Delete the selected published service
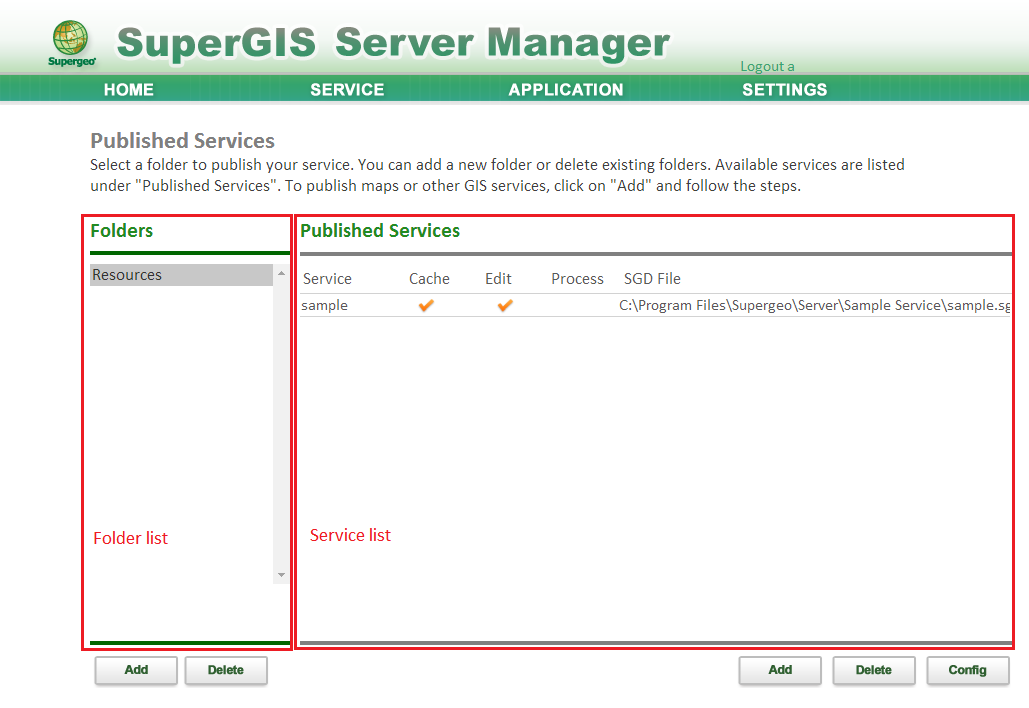 click(873, 670)
